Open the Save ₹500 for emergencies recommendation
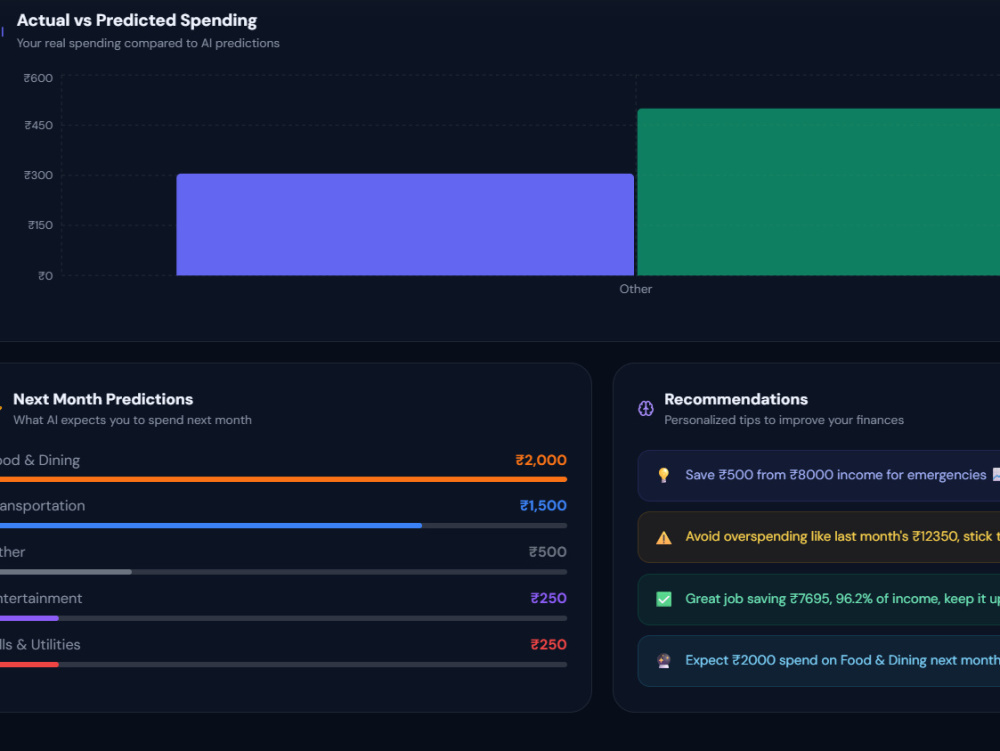Image resolution: width=1000 pixels, height=751 pixels. [819, 476]
